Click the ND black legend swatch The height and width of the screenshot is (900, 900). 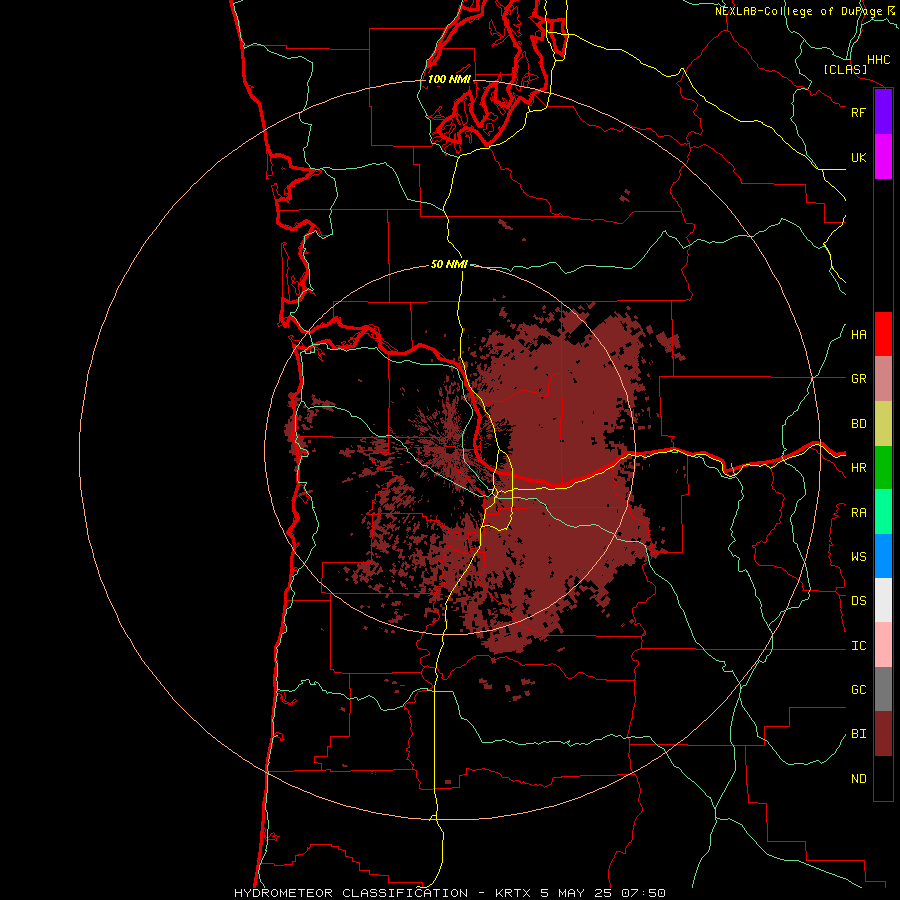coord(883,778)
